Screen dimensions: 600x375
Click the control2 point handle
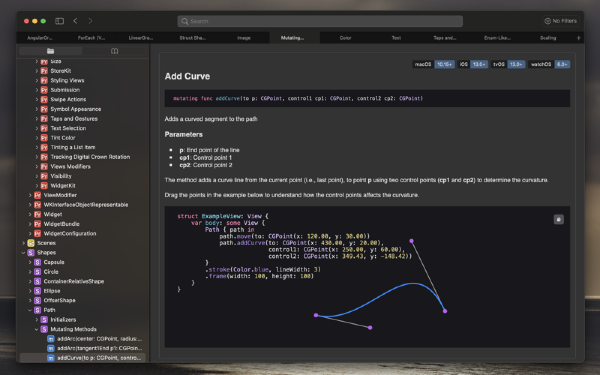(x=411, y=241)
